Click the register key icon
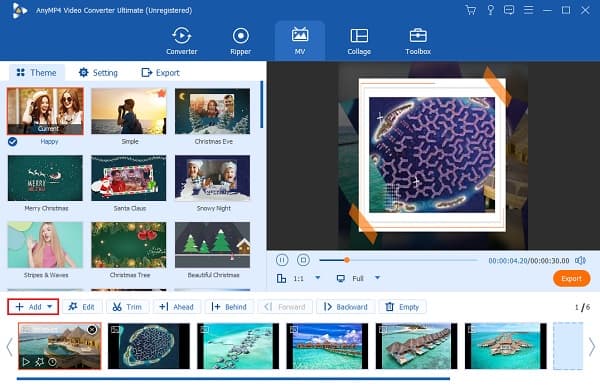Viewport: 600px width, 388px height. [x=490, y=10]
